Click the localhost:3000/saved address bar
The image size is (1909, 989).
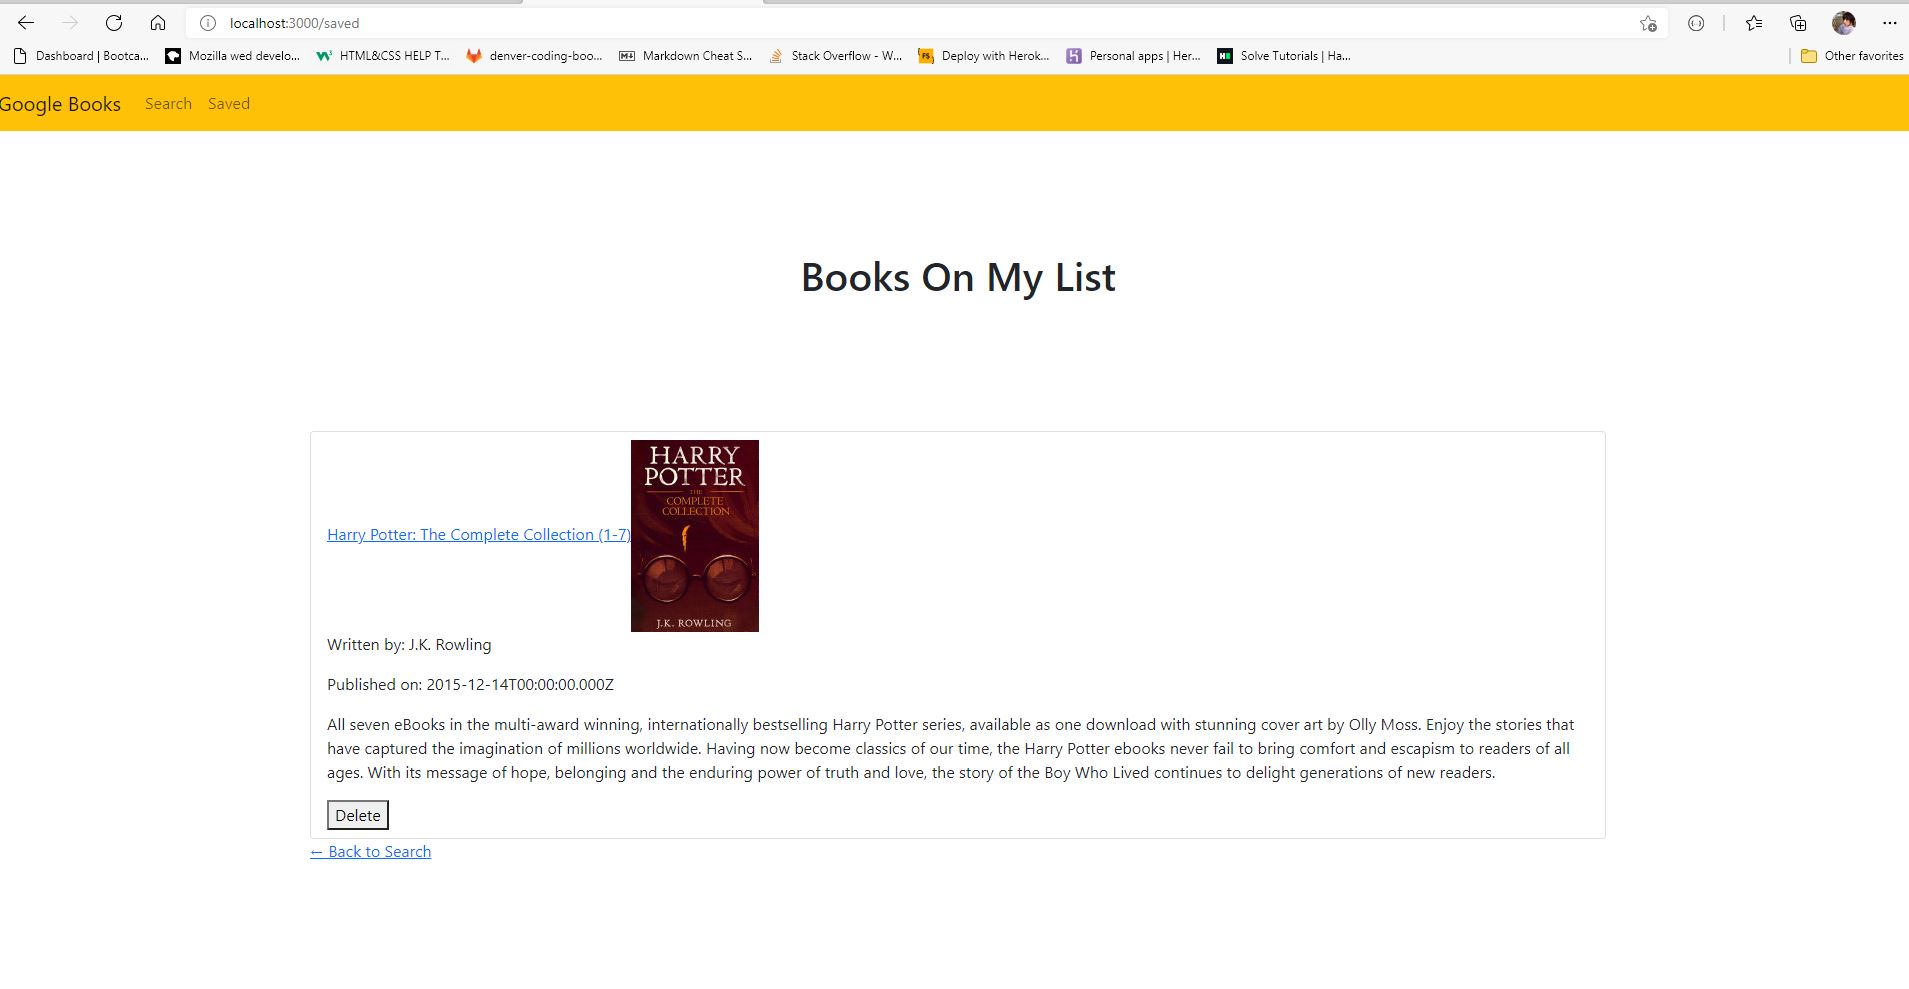point(925,23)
